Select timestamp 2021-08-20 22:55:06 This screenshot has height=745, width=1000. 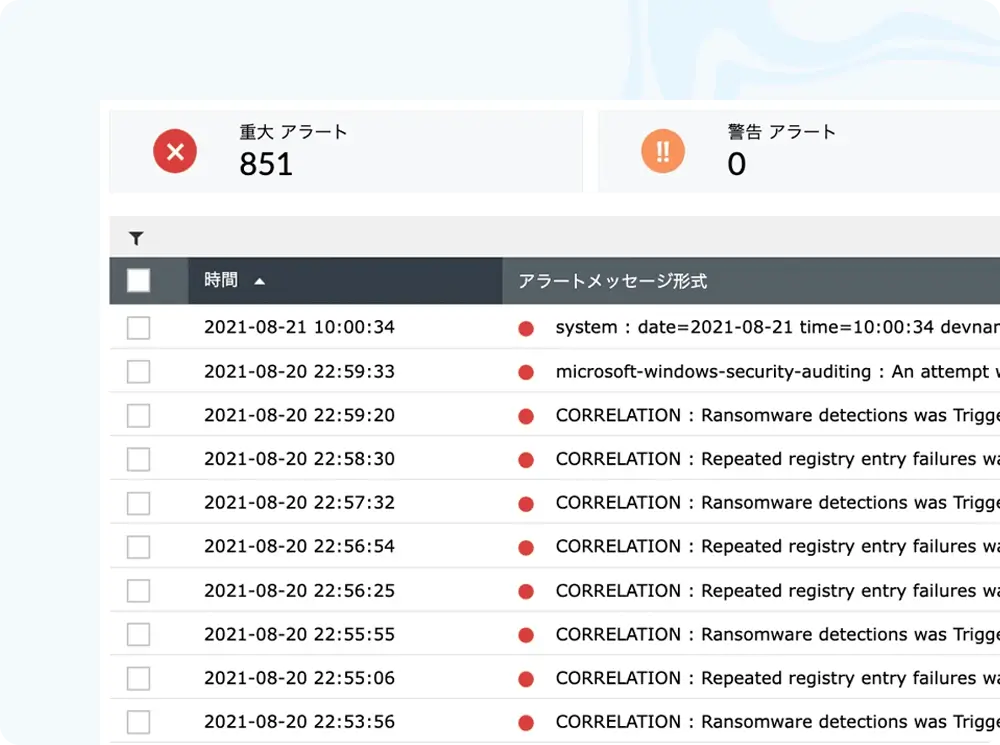(299, 678)
